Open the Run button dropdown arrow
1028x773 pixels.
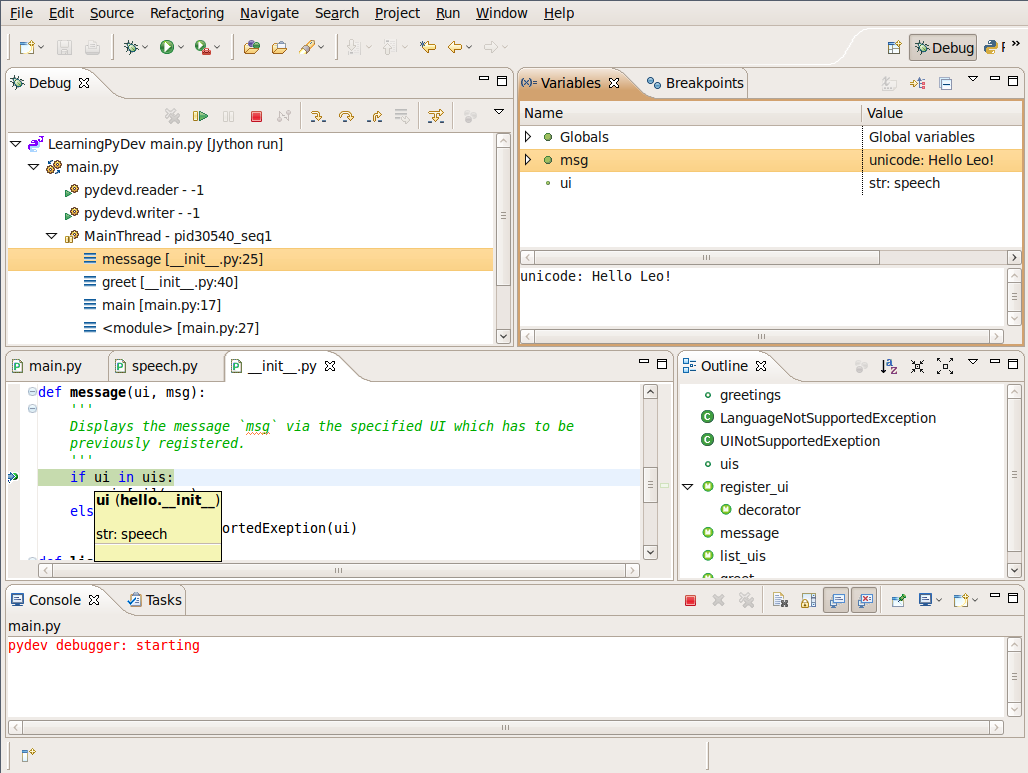pyautogui.click(x=181, y=47)
